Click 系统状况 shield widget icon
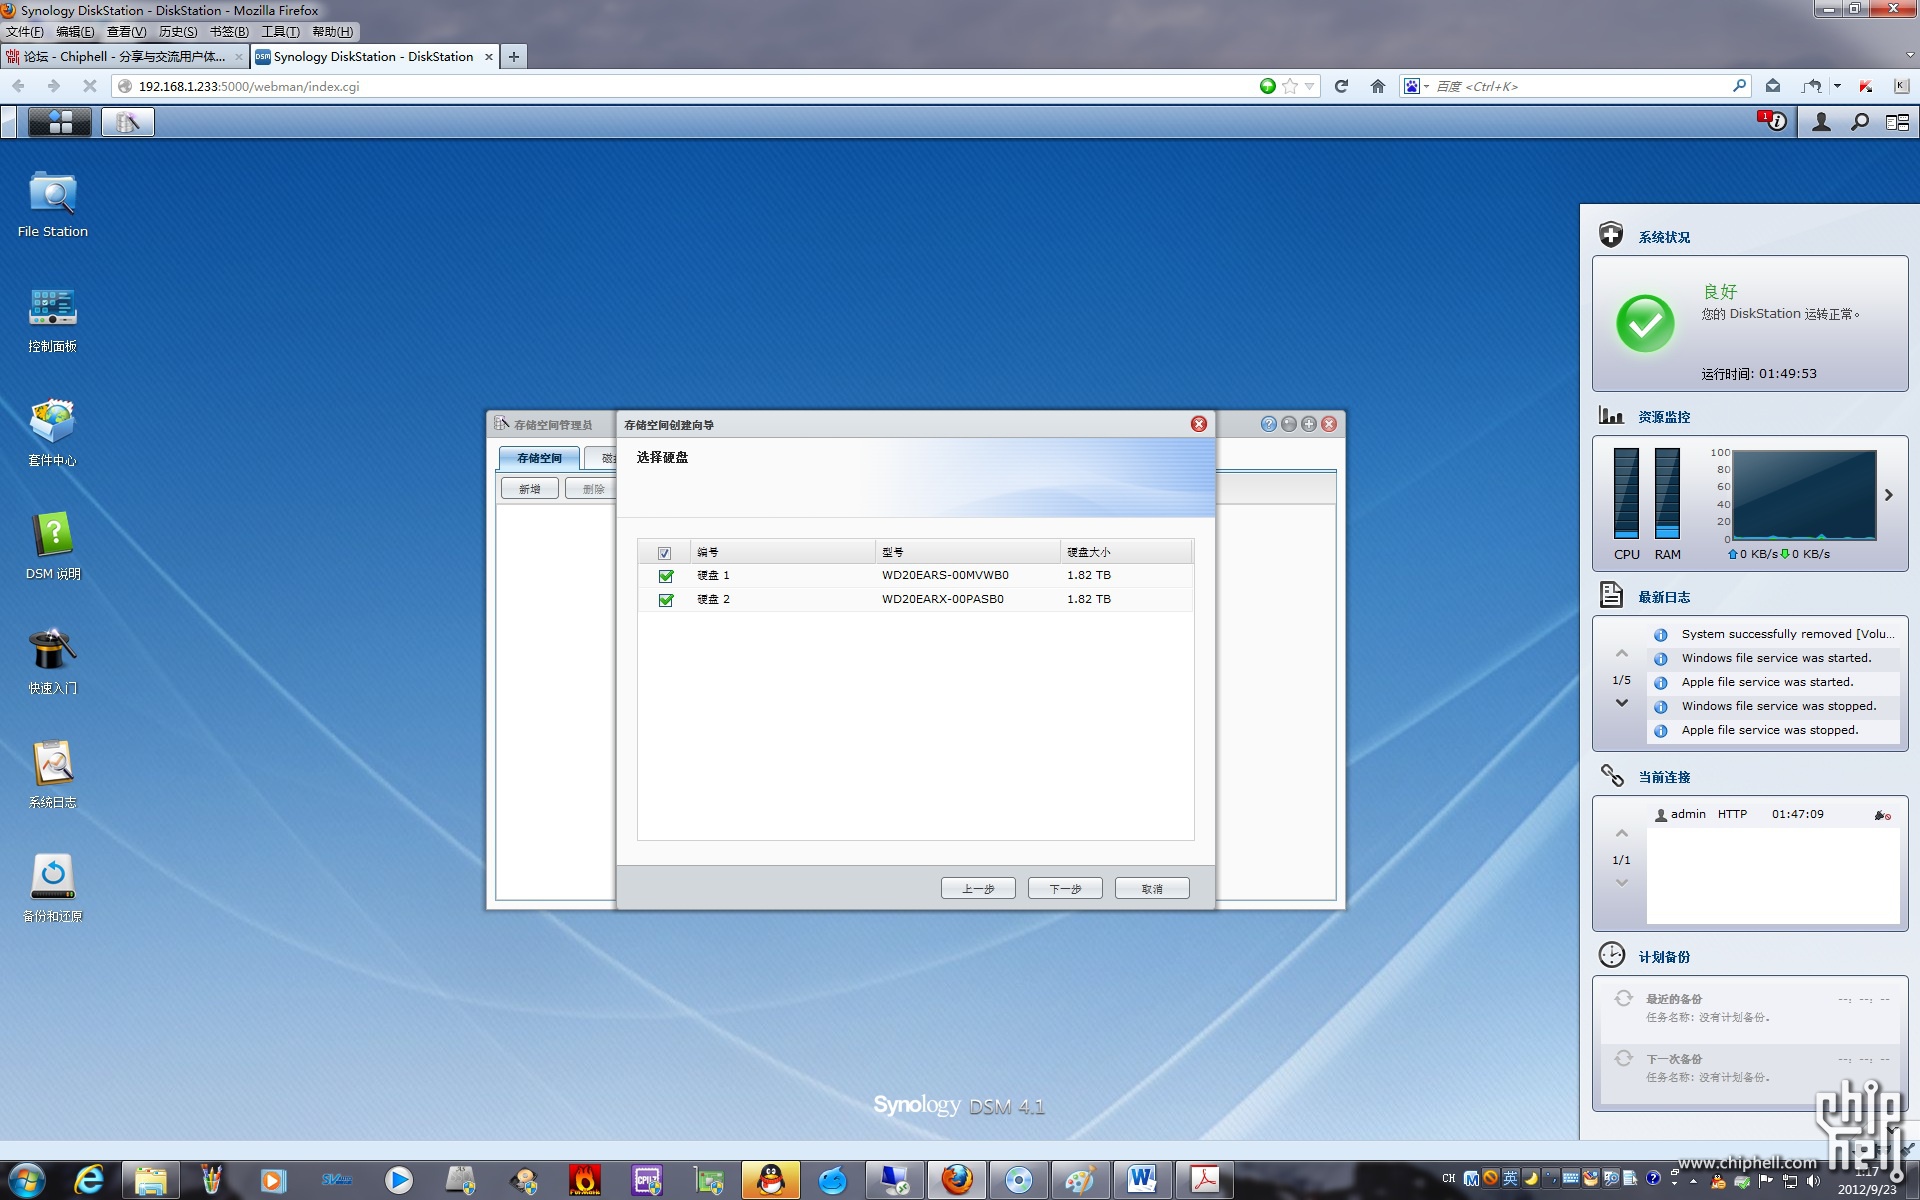The height and width of the screenshot is (1200, 1920). 1610,235
